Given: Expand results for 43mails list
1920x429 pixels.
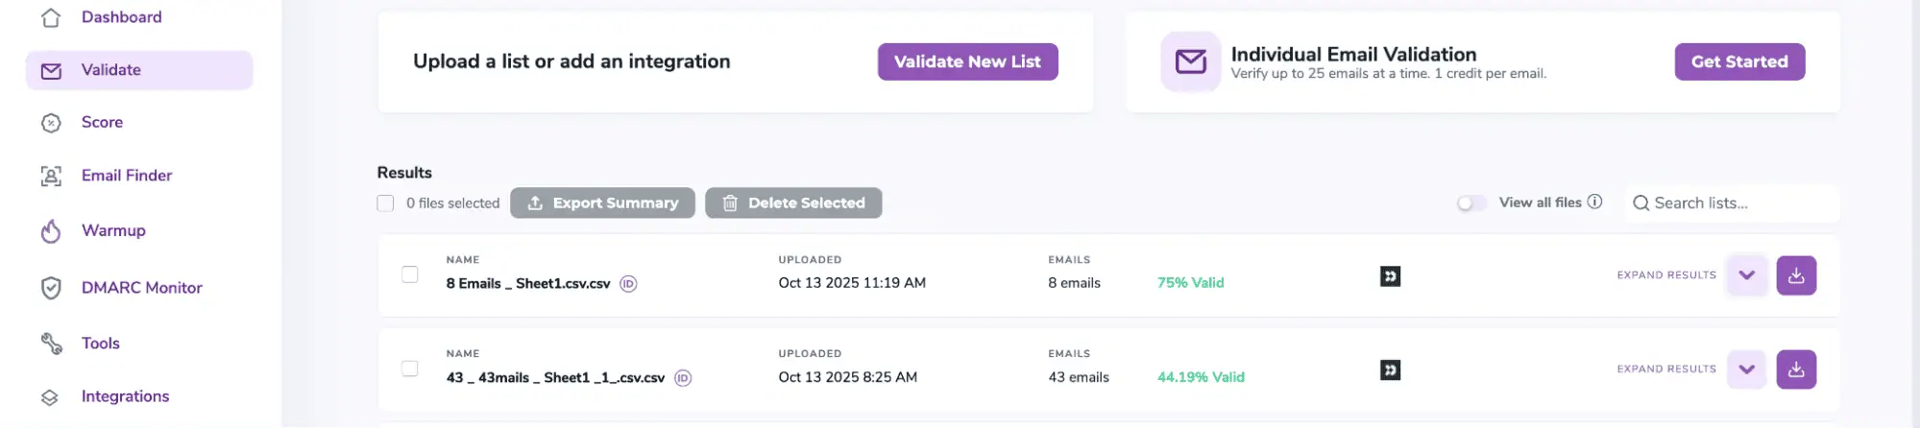Looking at the screenshot, I should point(1746,370).
